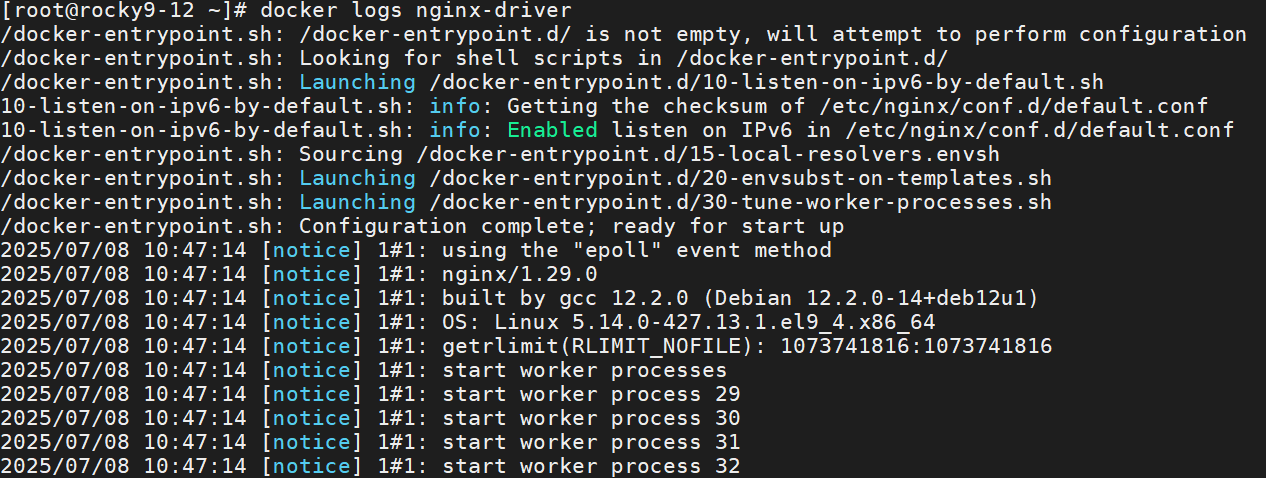Click the "start worker process 30" line
The image size is (1266, 478).
(x=370, y=419)
